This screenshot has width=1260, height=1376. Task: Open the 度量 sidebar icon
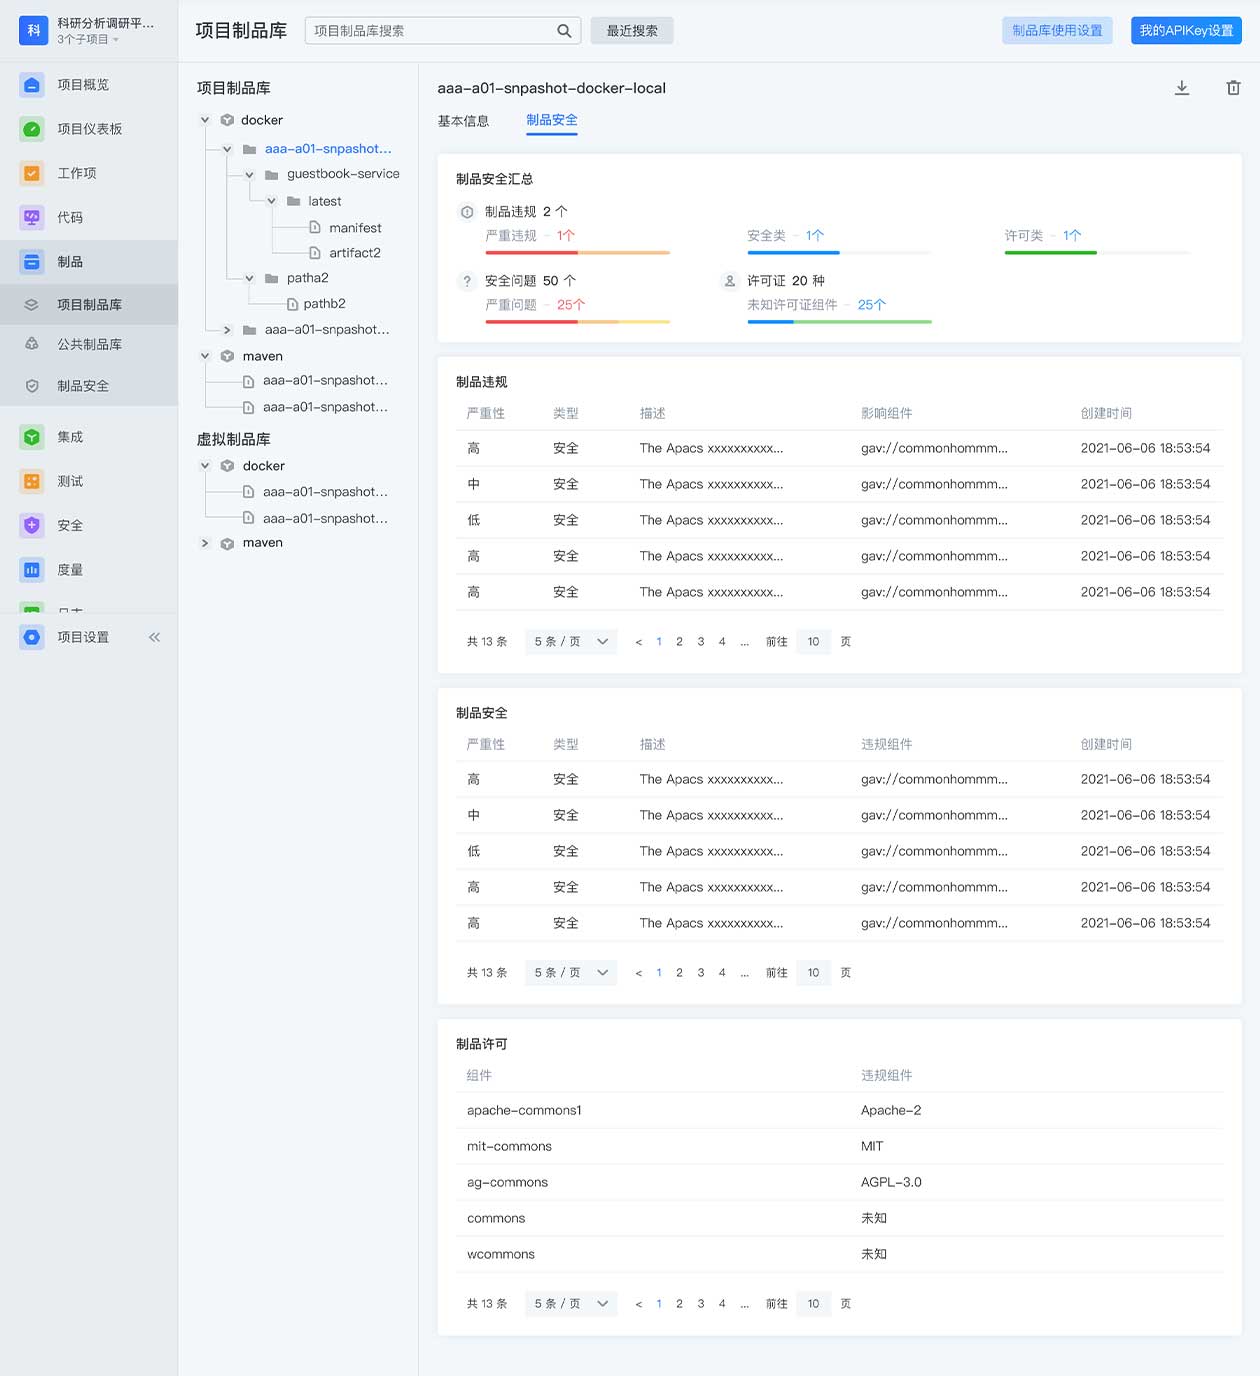click(32, 570)
